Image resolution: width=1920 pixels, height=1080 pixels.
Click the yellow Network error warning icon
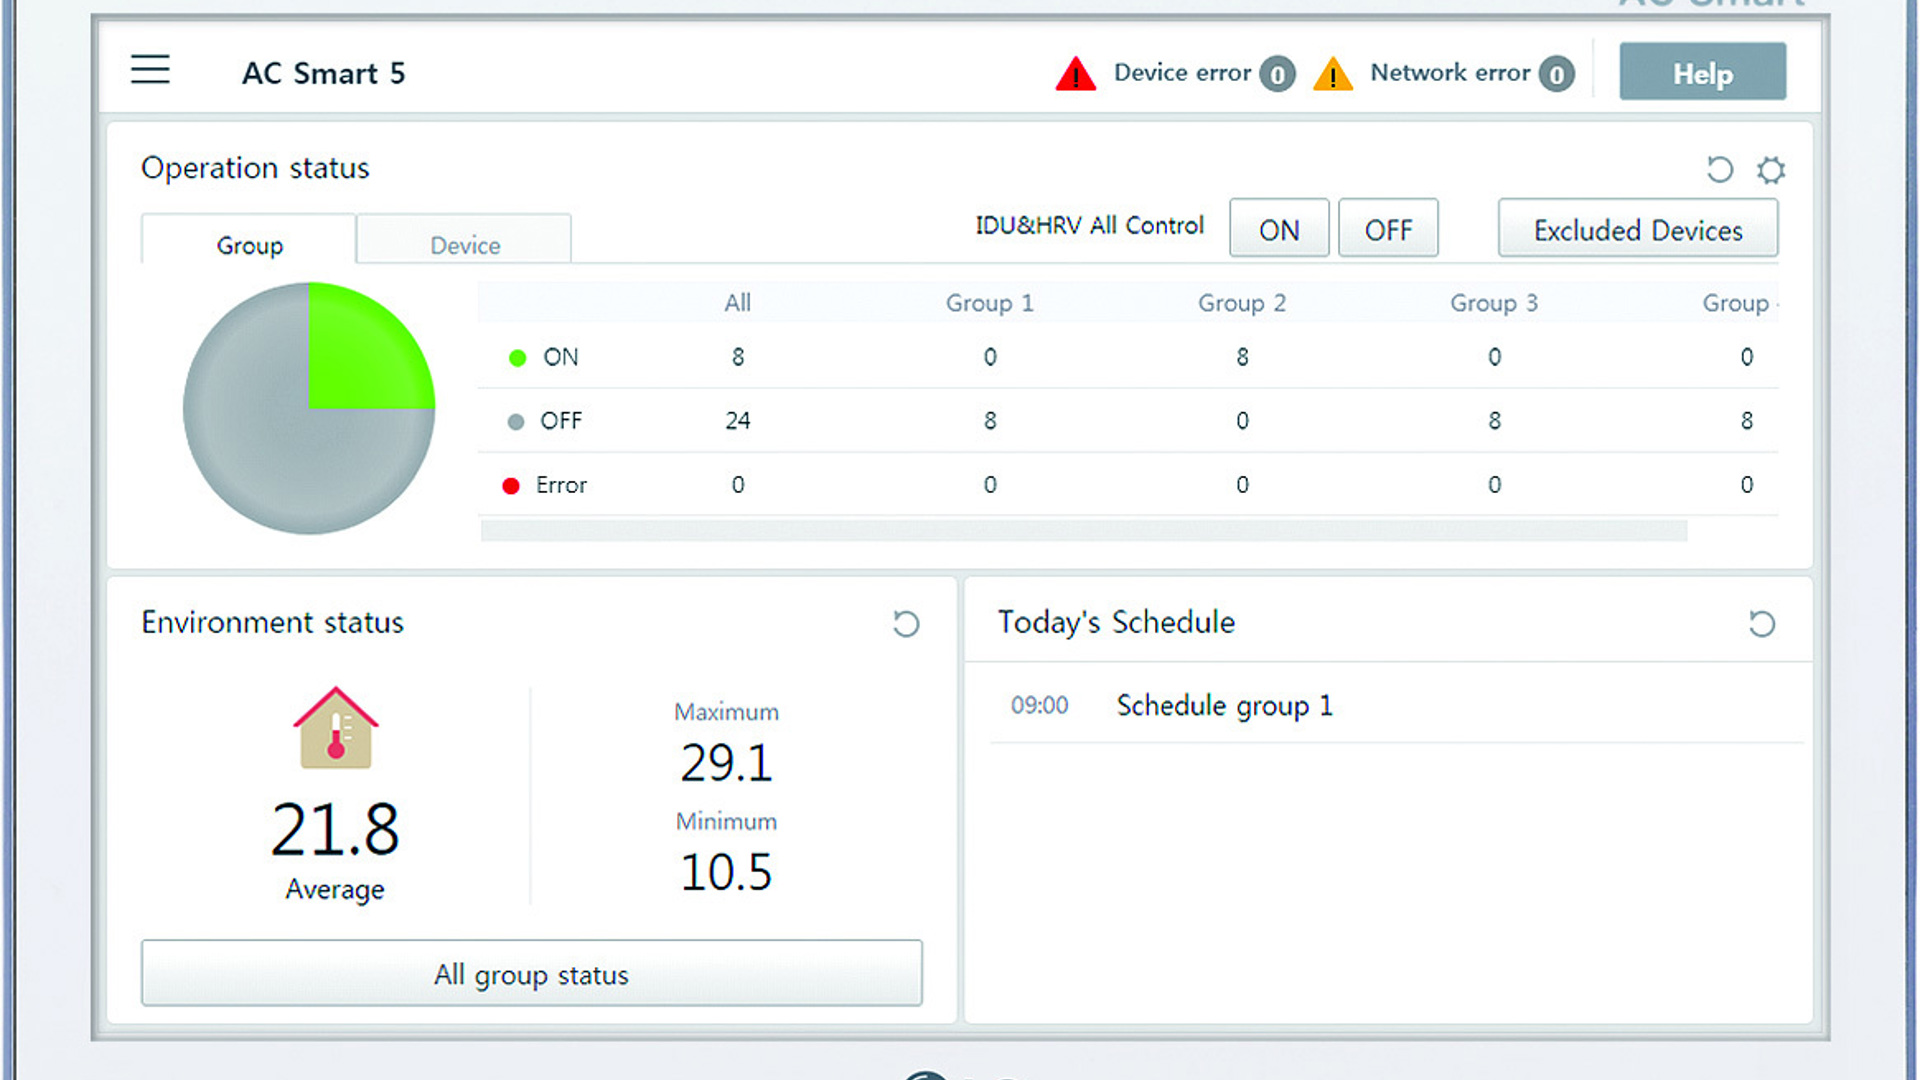click(x=1332, y=74)
